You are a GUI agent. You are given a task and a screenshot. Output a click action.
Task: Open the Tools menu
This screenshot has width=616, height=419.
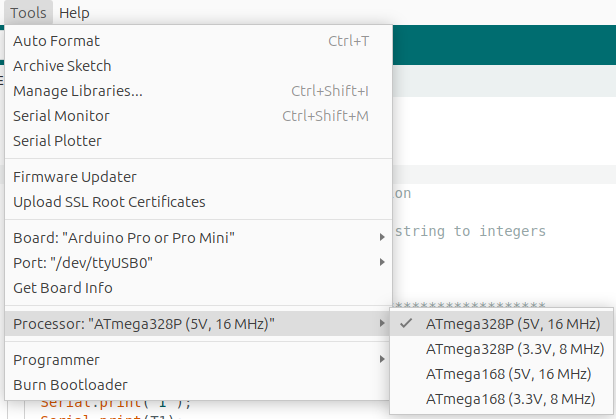pyautogui.click(x=28, y=13)
